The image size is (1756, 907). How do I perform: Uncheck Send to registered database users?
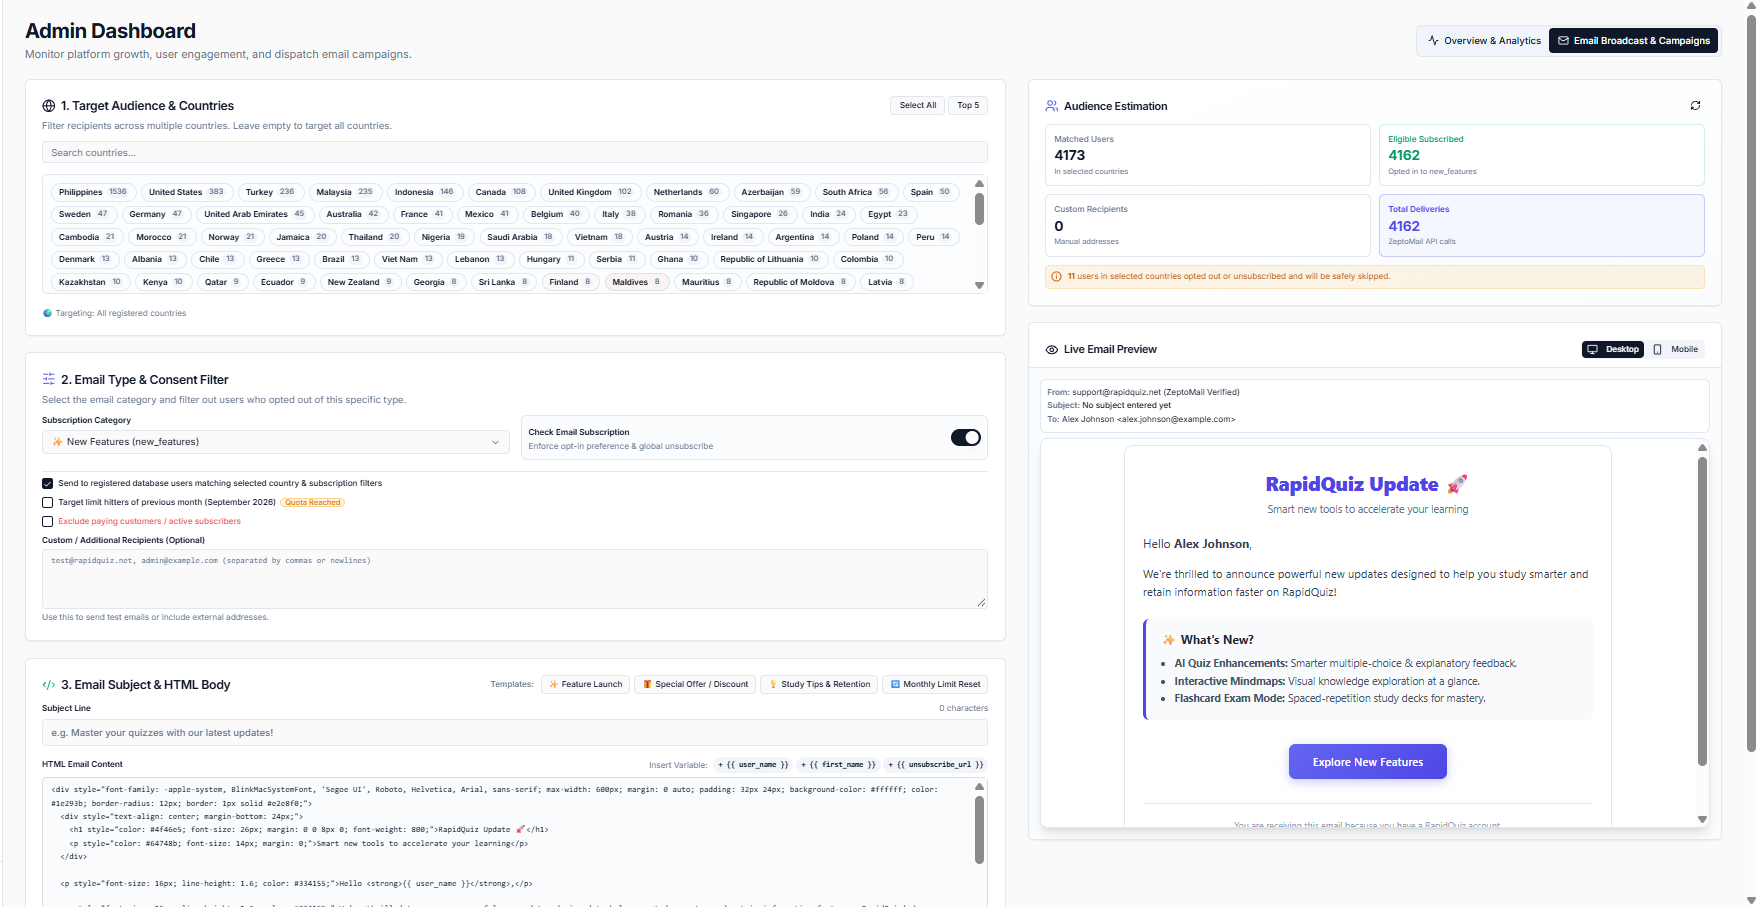coord(47,483)
